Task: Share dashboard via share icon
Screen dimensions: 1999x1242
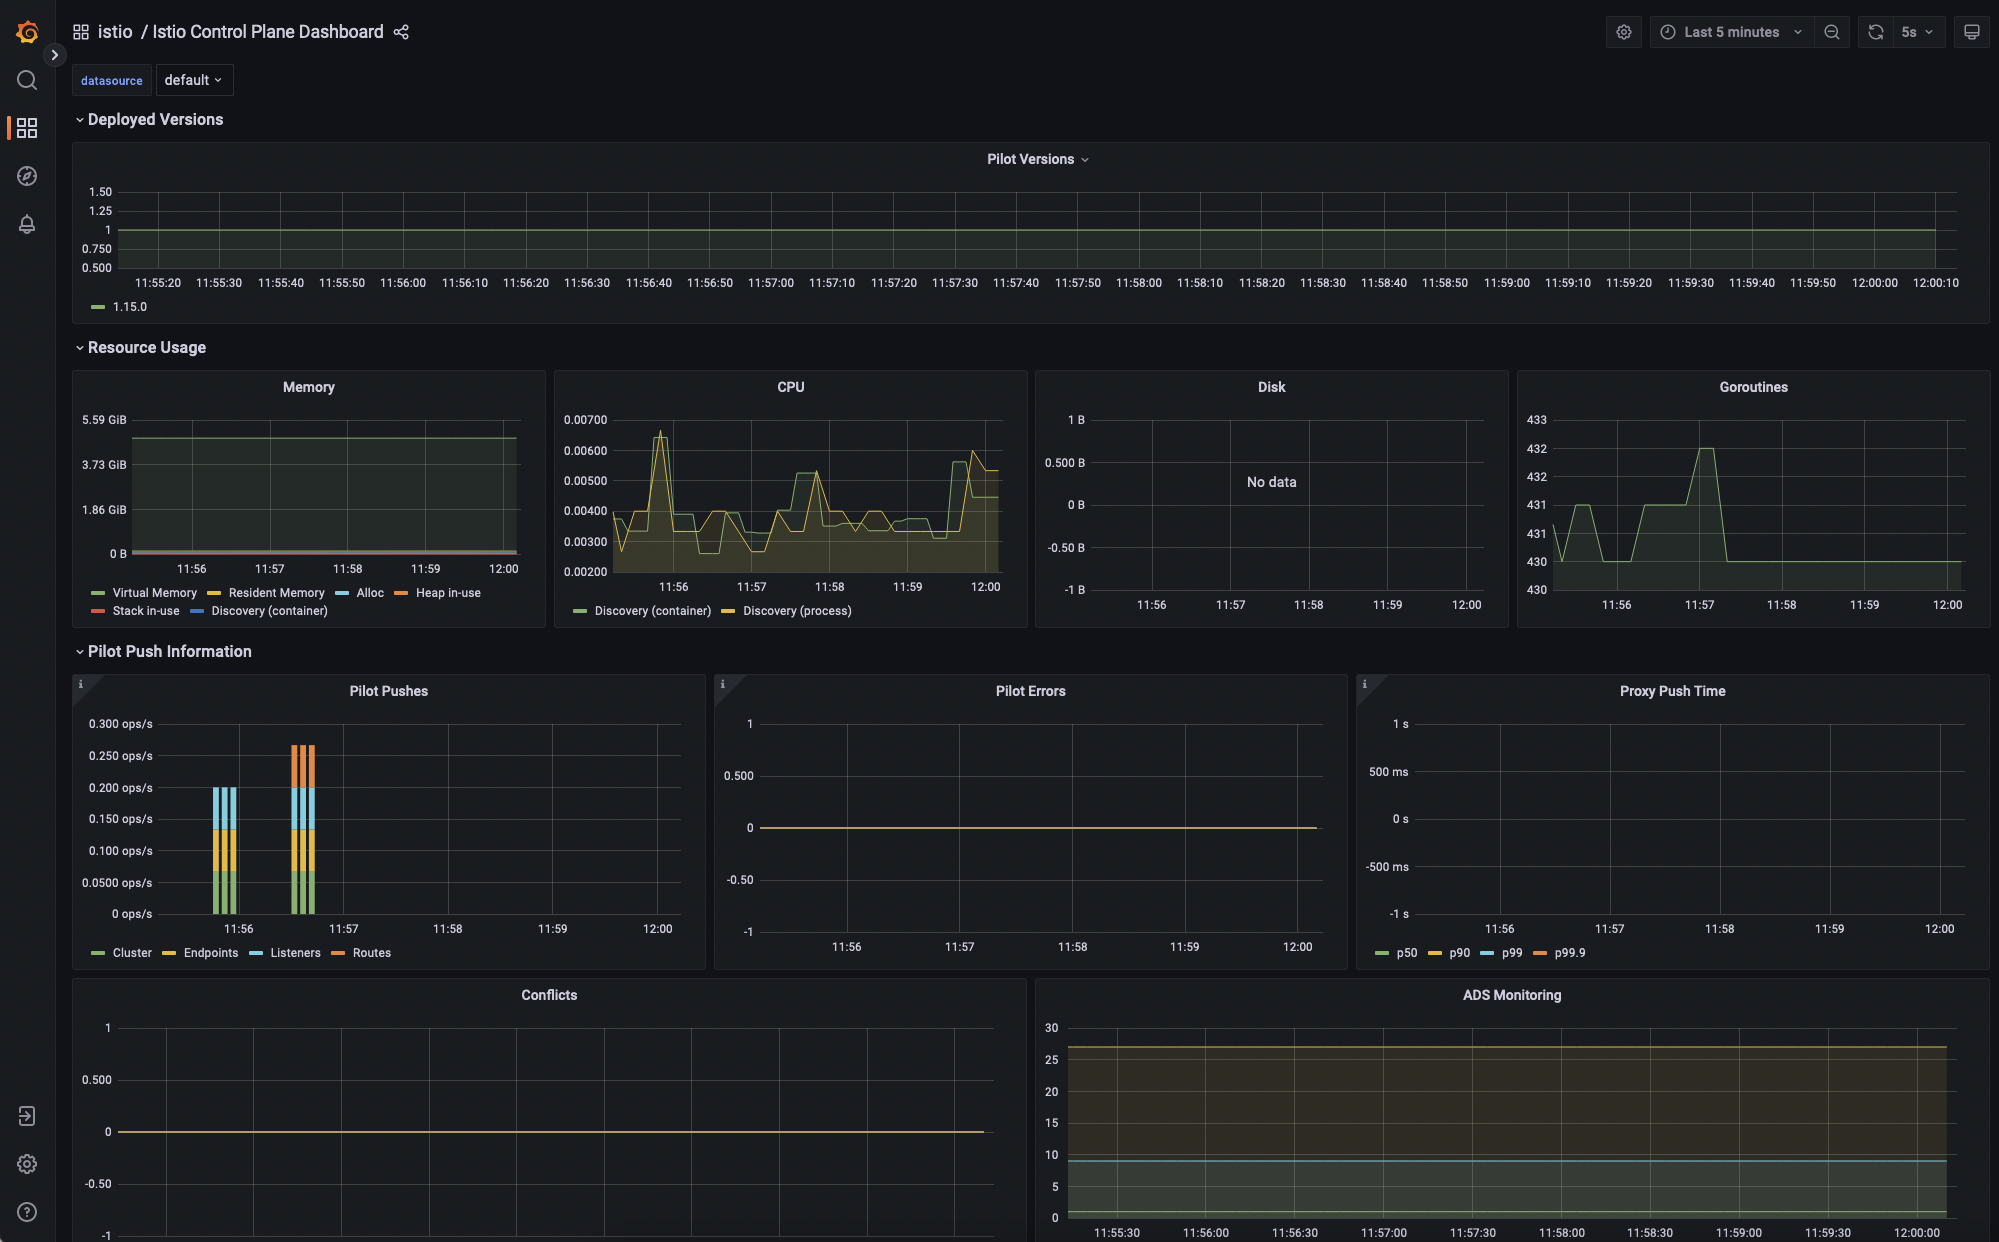Action: (401, 32)
